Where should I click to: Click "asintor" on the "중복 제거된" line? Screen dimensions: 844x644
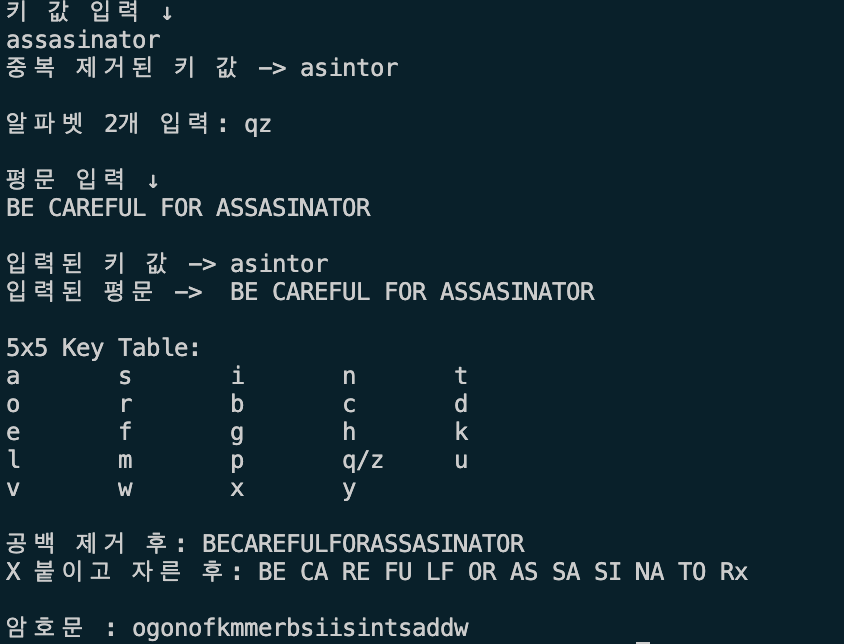click(349, 68)
